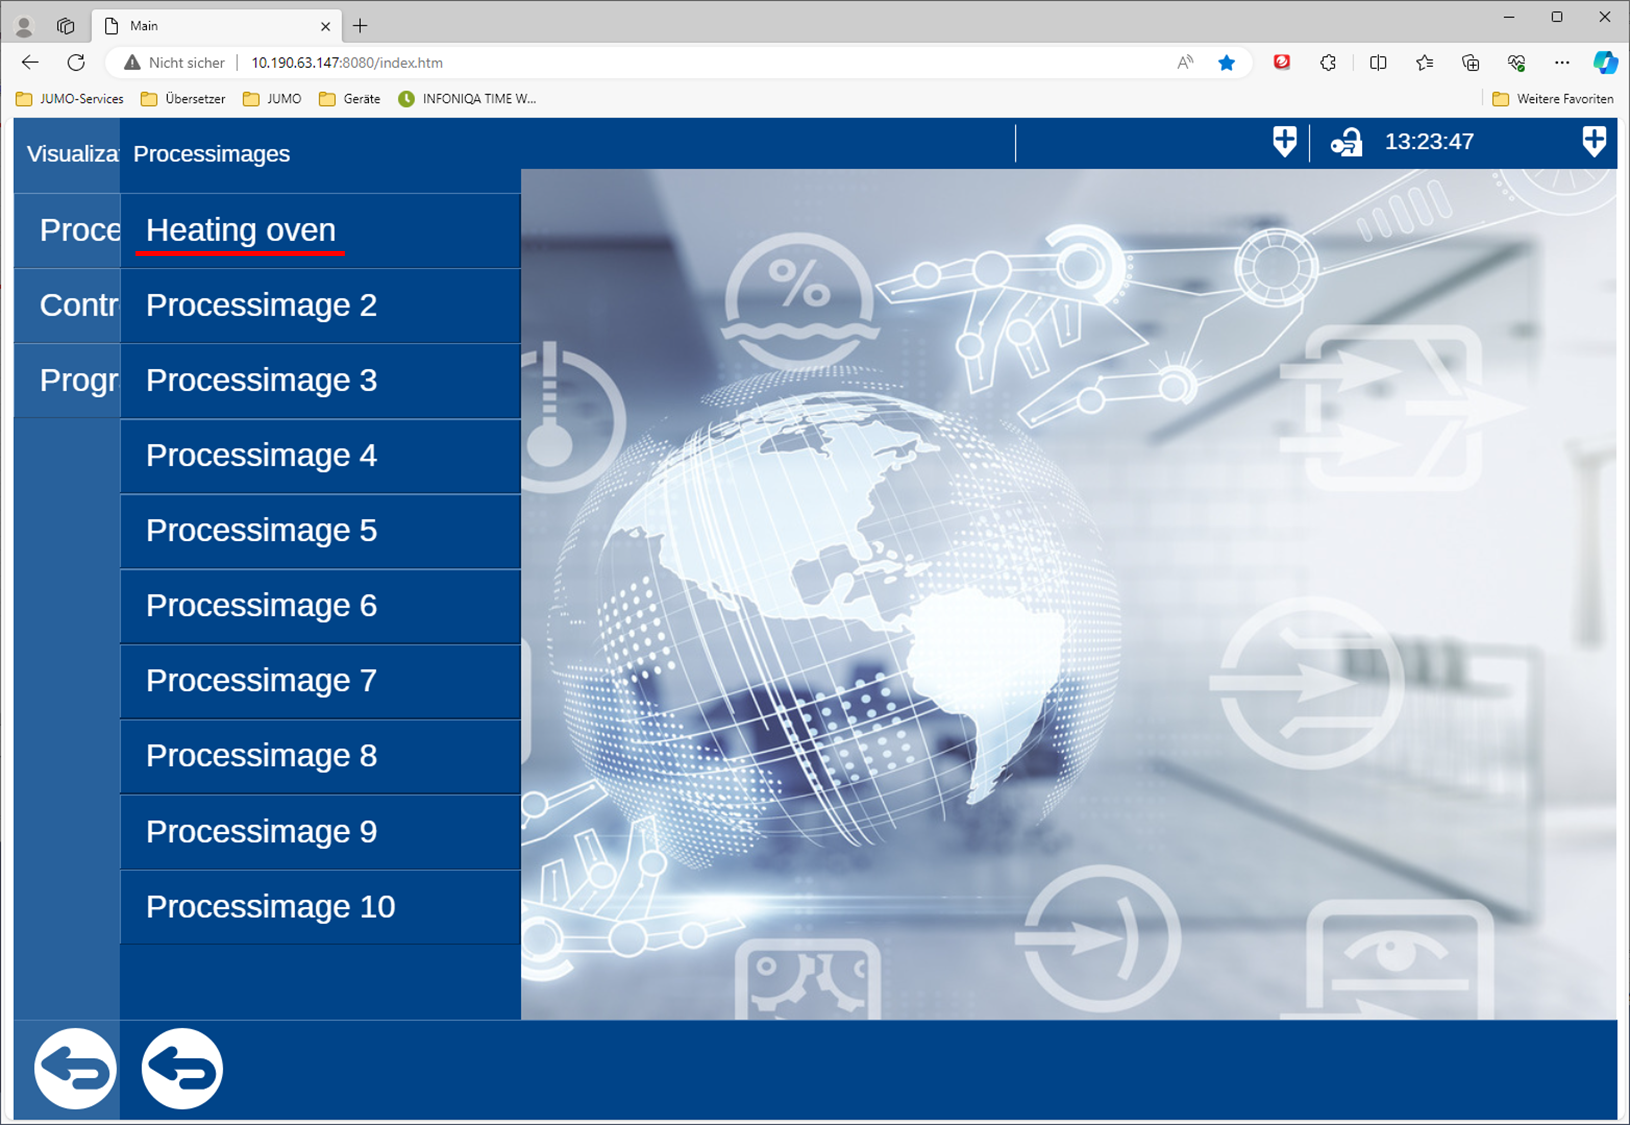
Task: Select Processimage 2 from the list
Action: click(x=261, y=305)
